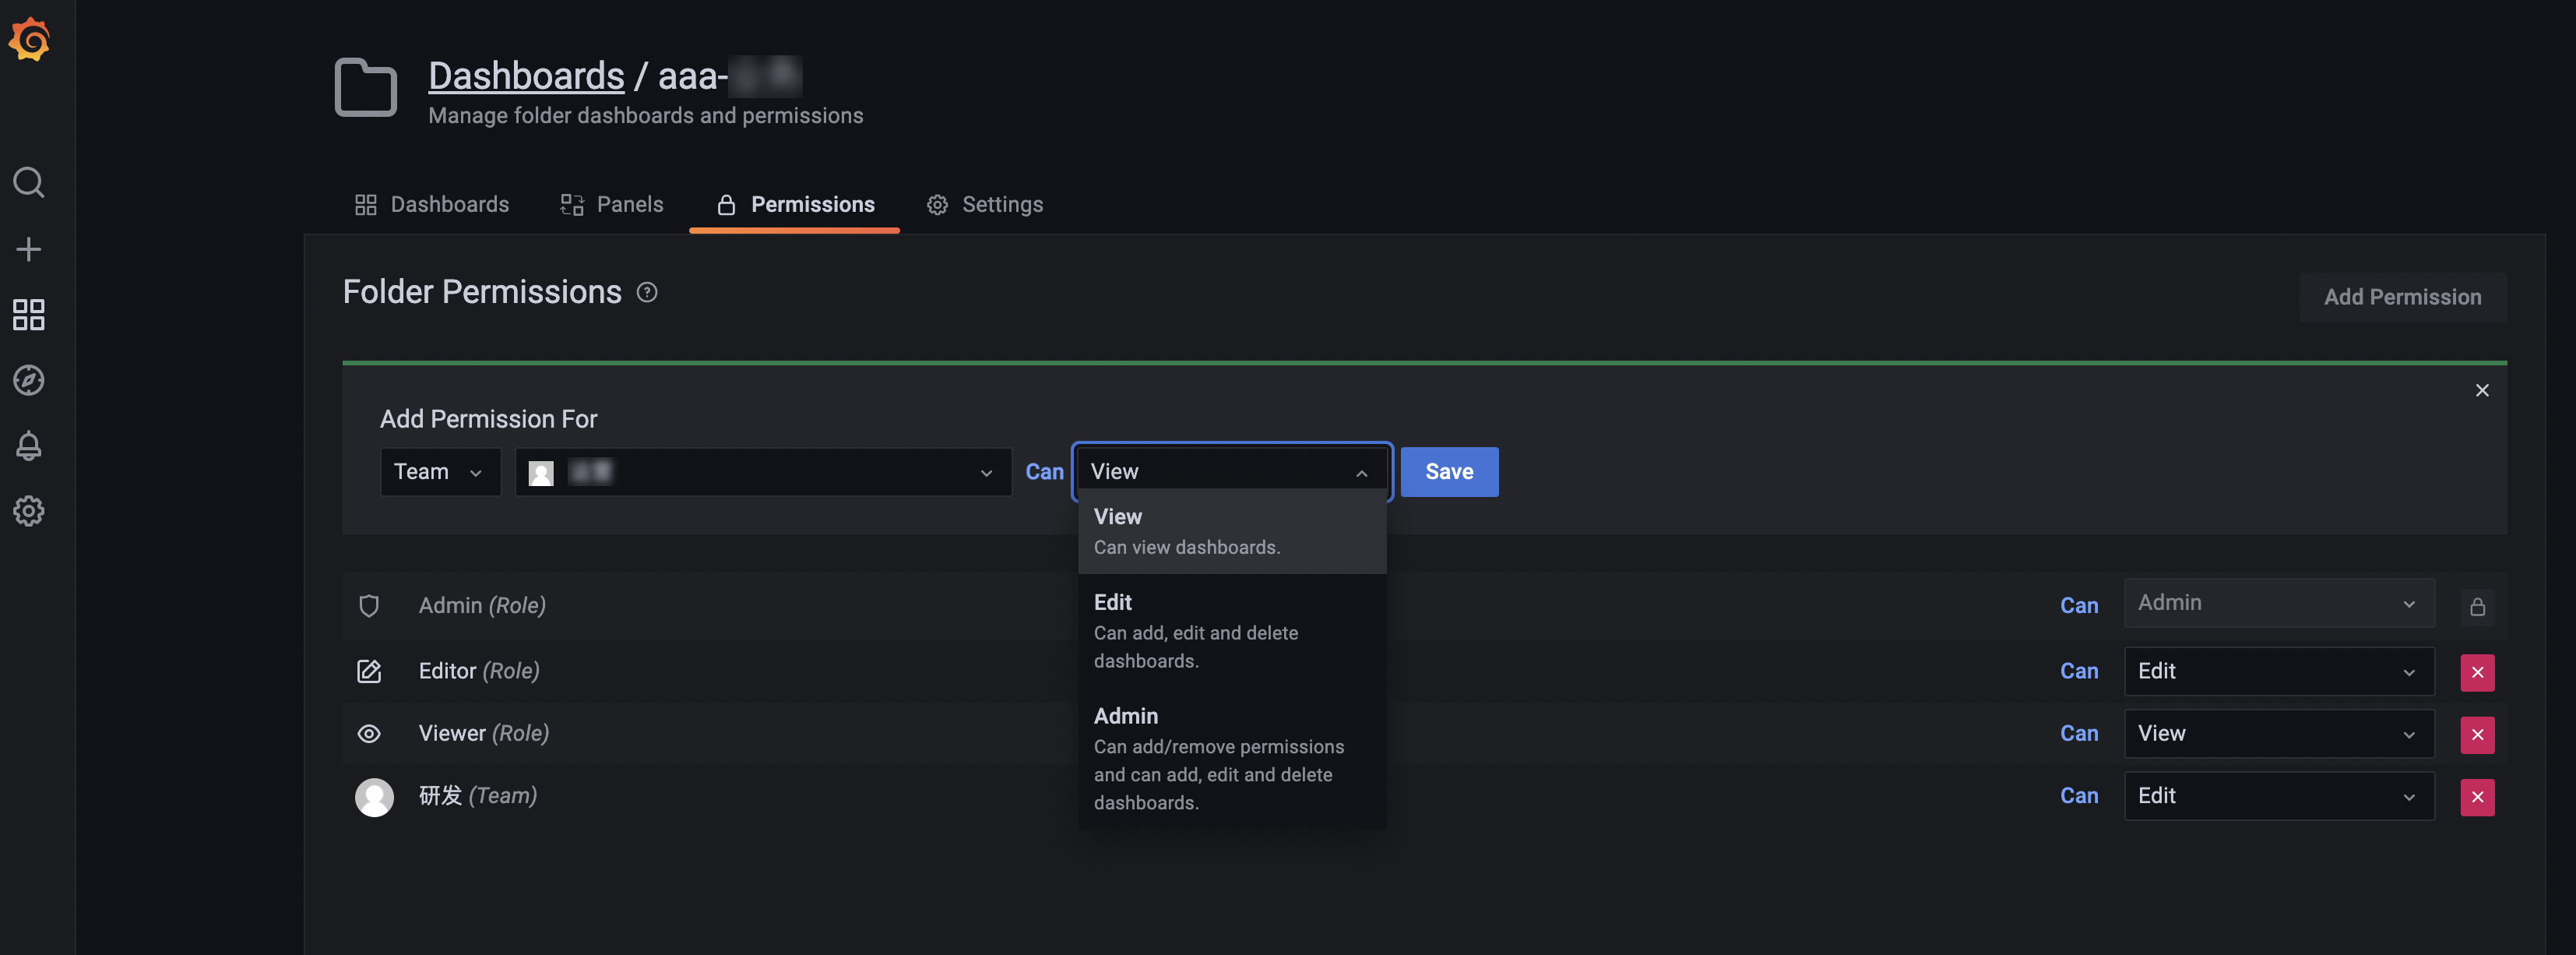The image size is (2576, 955).
Task: Open the search magnifier in the sidebar
Action: click(x=29, y=183)
